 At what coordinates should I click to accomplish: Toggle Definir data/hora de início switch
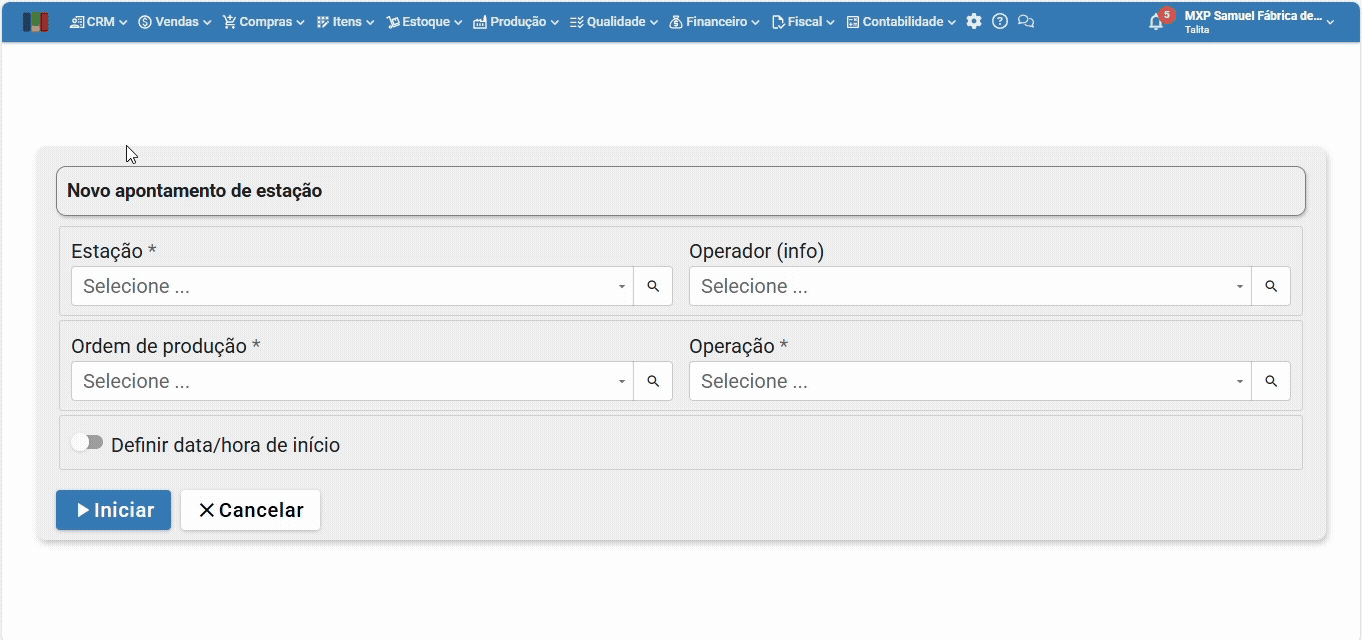point(88,442)
